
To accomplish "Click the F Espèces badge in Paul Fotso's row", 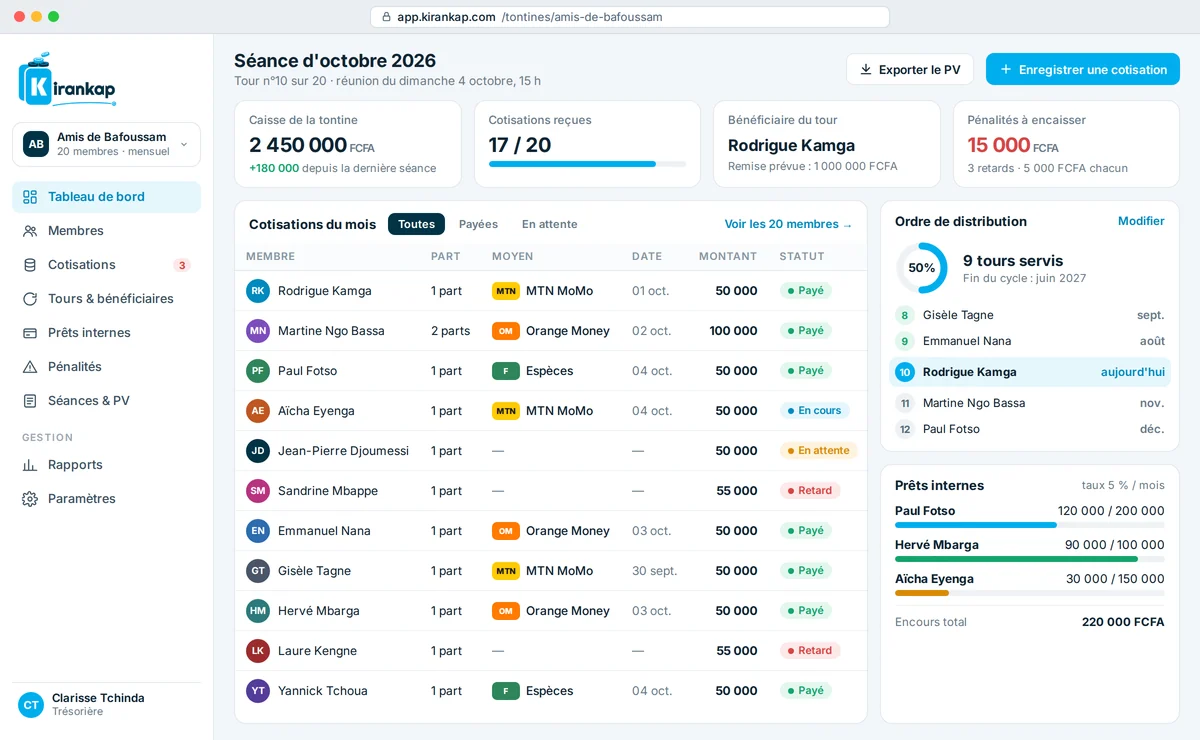I will [x=506, y=371].
